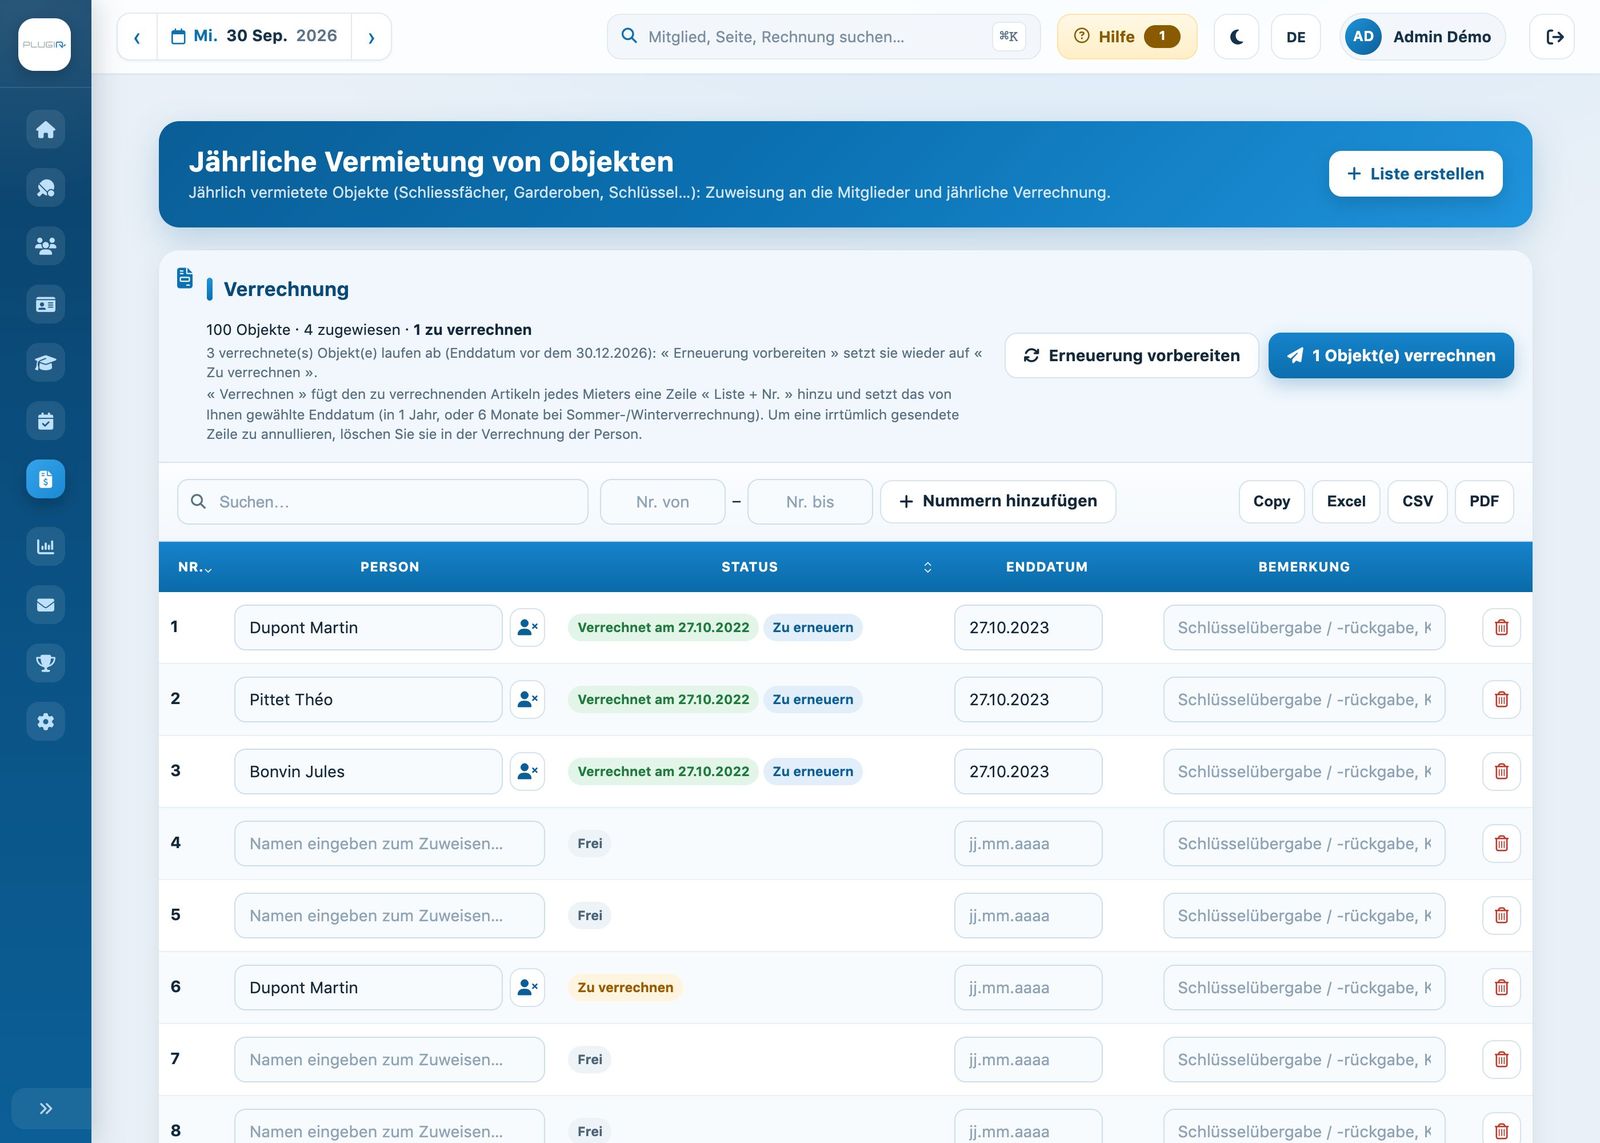Viewport: 1600px width, 1143px height.
Task: Click the Plugin logo at top left
Action: (44, 44)
